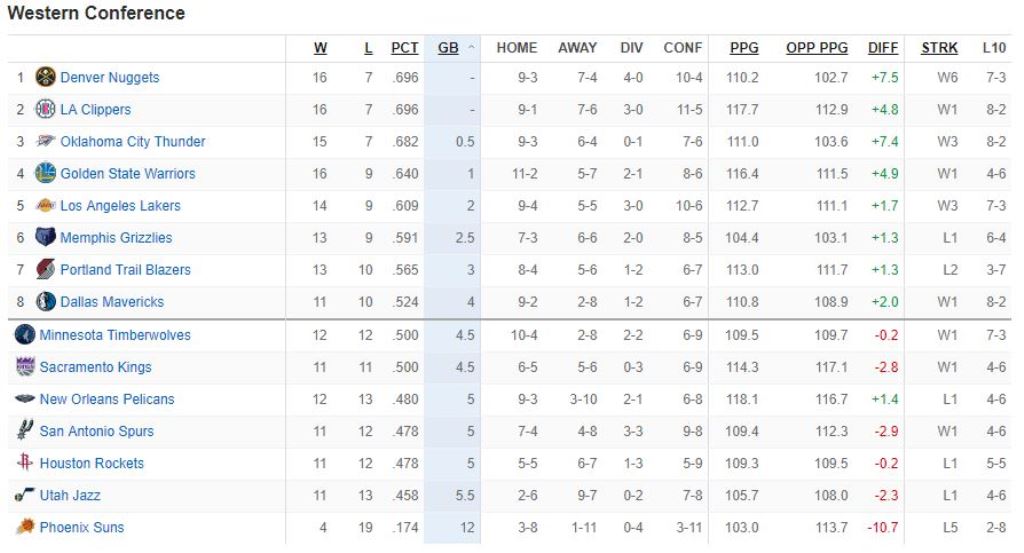The height and width of the screenshot is (553, 1024).
Task: Click the Portland Trail Blazers logo
Action: pyautogui.click(x=45, y=269)
